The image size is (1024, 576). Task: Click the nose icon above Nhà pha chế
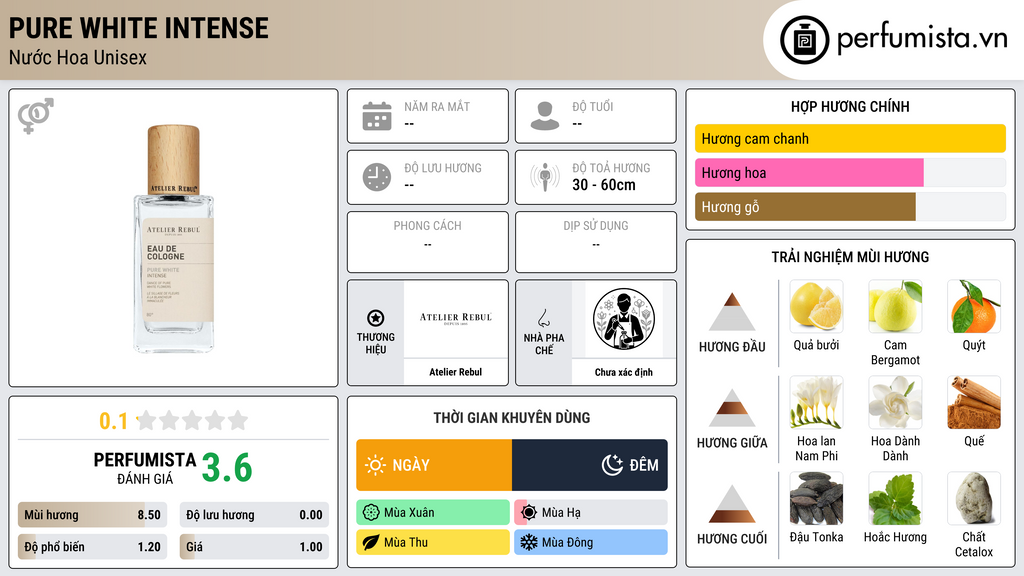pos(543,319)
